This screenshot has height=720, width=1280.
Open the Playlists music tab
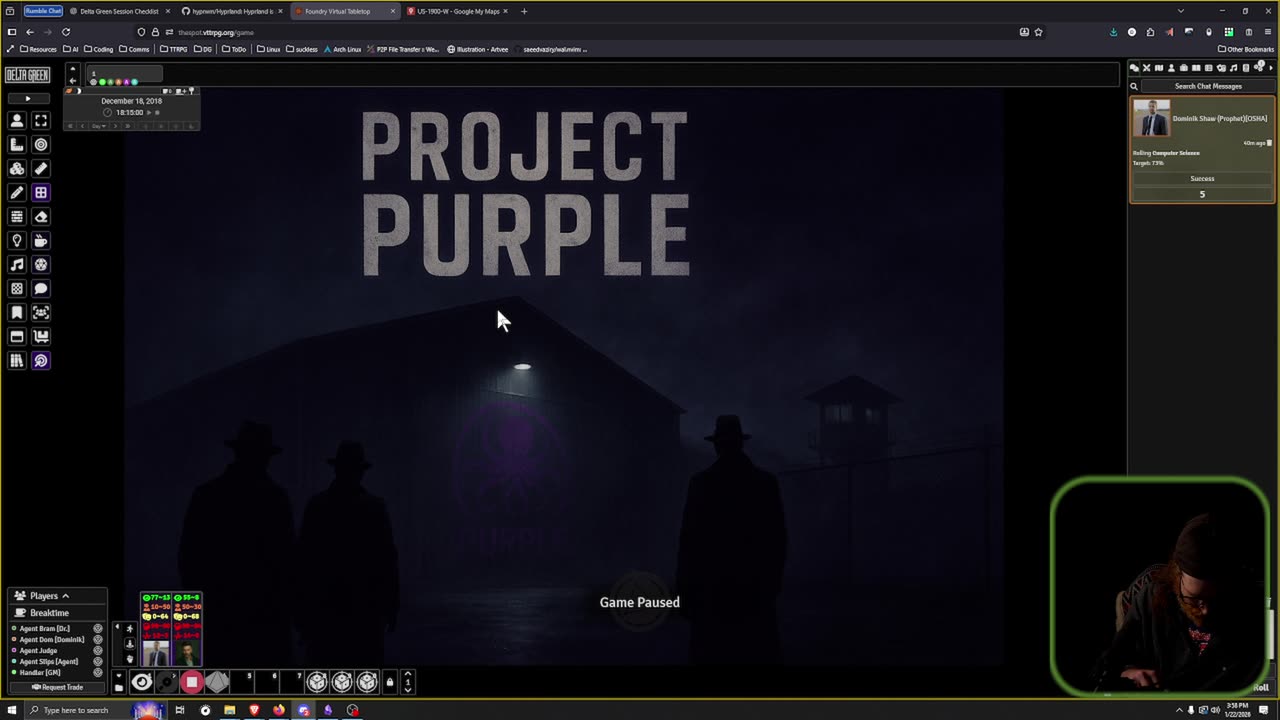(1233, 68)
